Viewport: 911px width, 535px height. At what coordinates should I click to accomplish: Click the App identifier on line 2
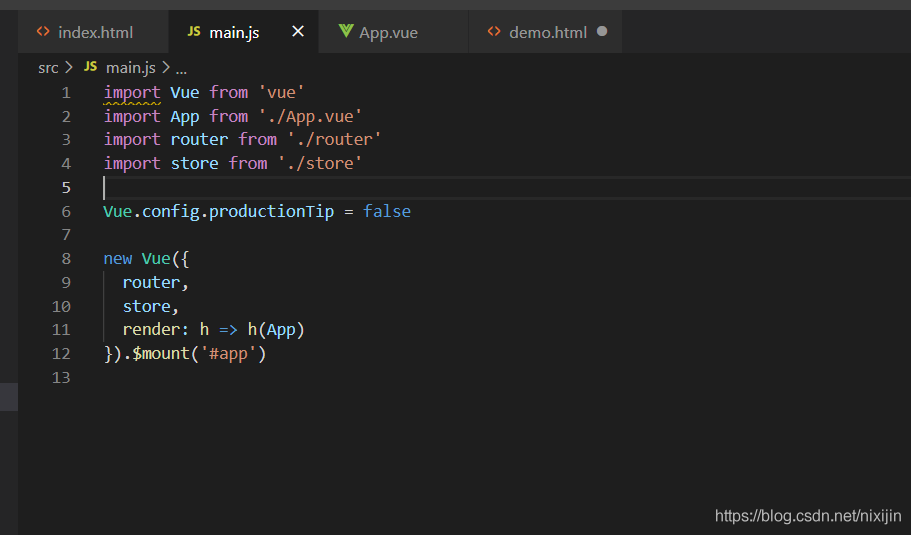pyautogui.click(x=185, y=117)
